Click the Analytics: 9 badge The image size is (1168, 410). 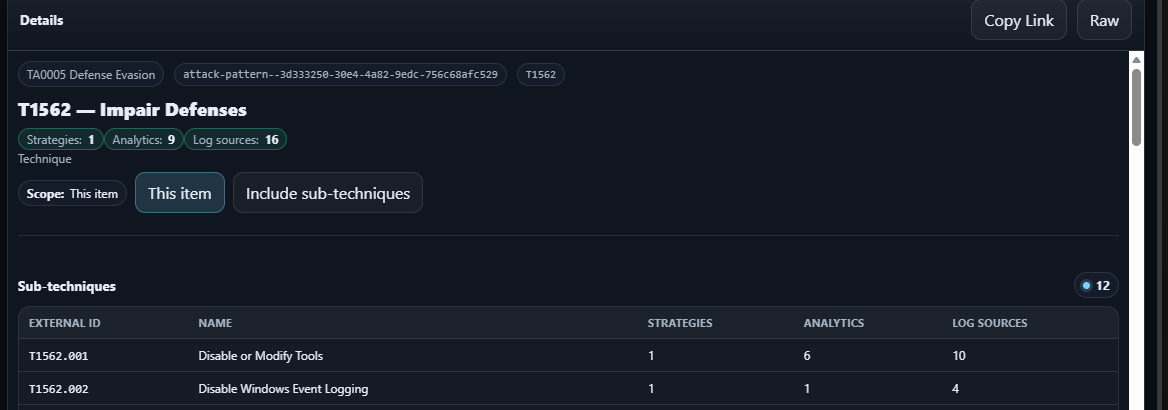(x=143, y=140)
